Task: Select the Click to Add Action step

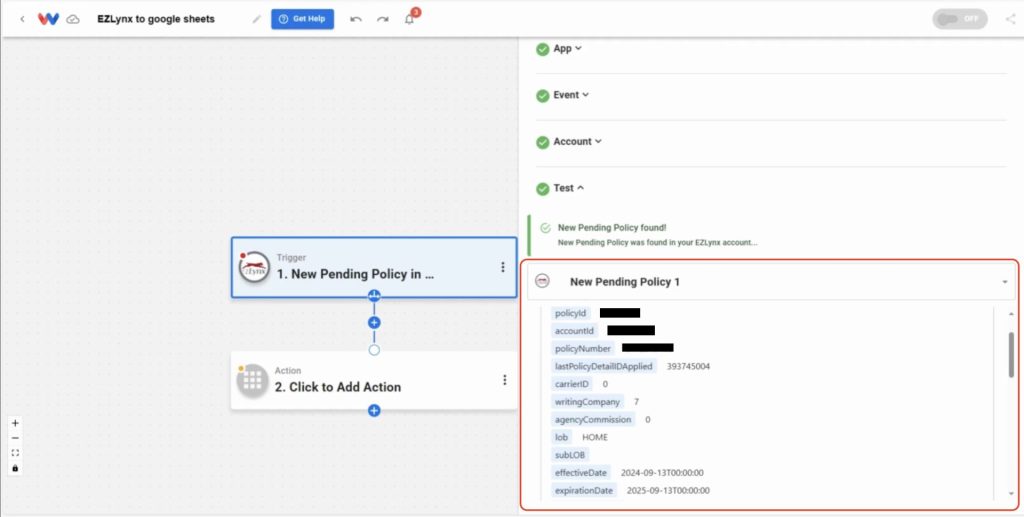Action: (374, 381)
